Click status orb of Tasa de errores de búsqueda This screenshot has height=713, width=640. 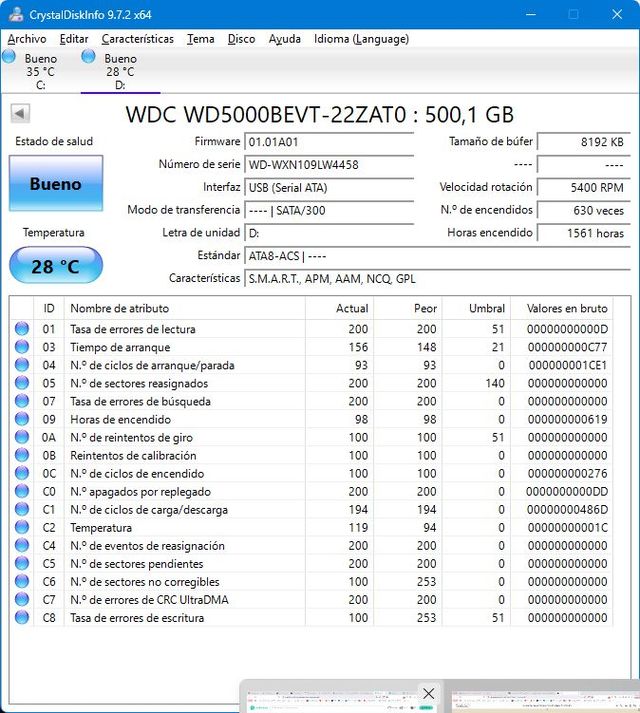(22, 401)
